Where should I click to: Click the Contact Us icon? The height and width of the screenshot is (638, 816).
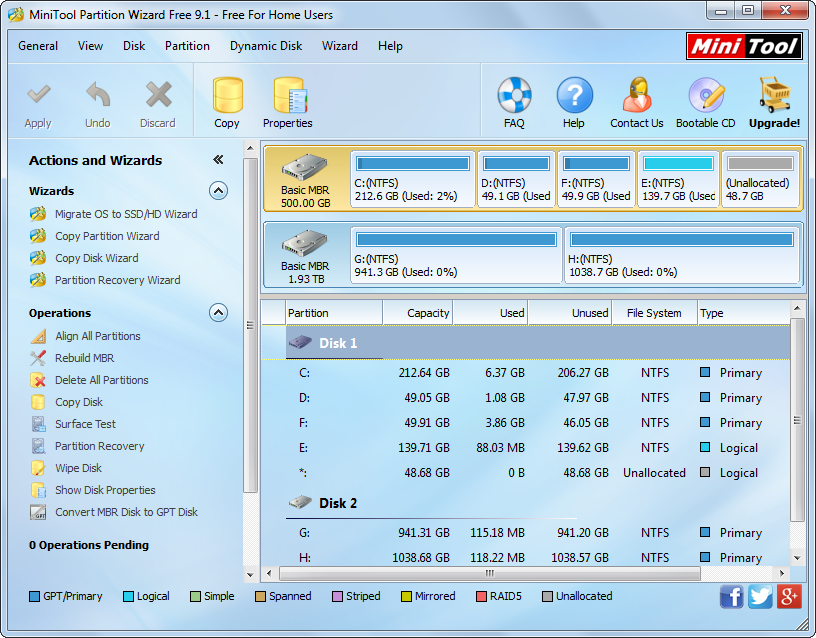636,95
